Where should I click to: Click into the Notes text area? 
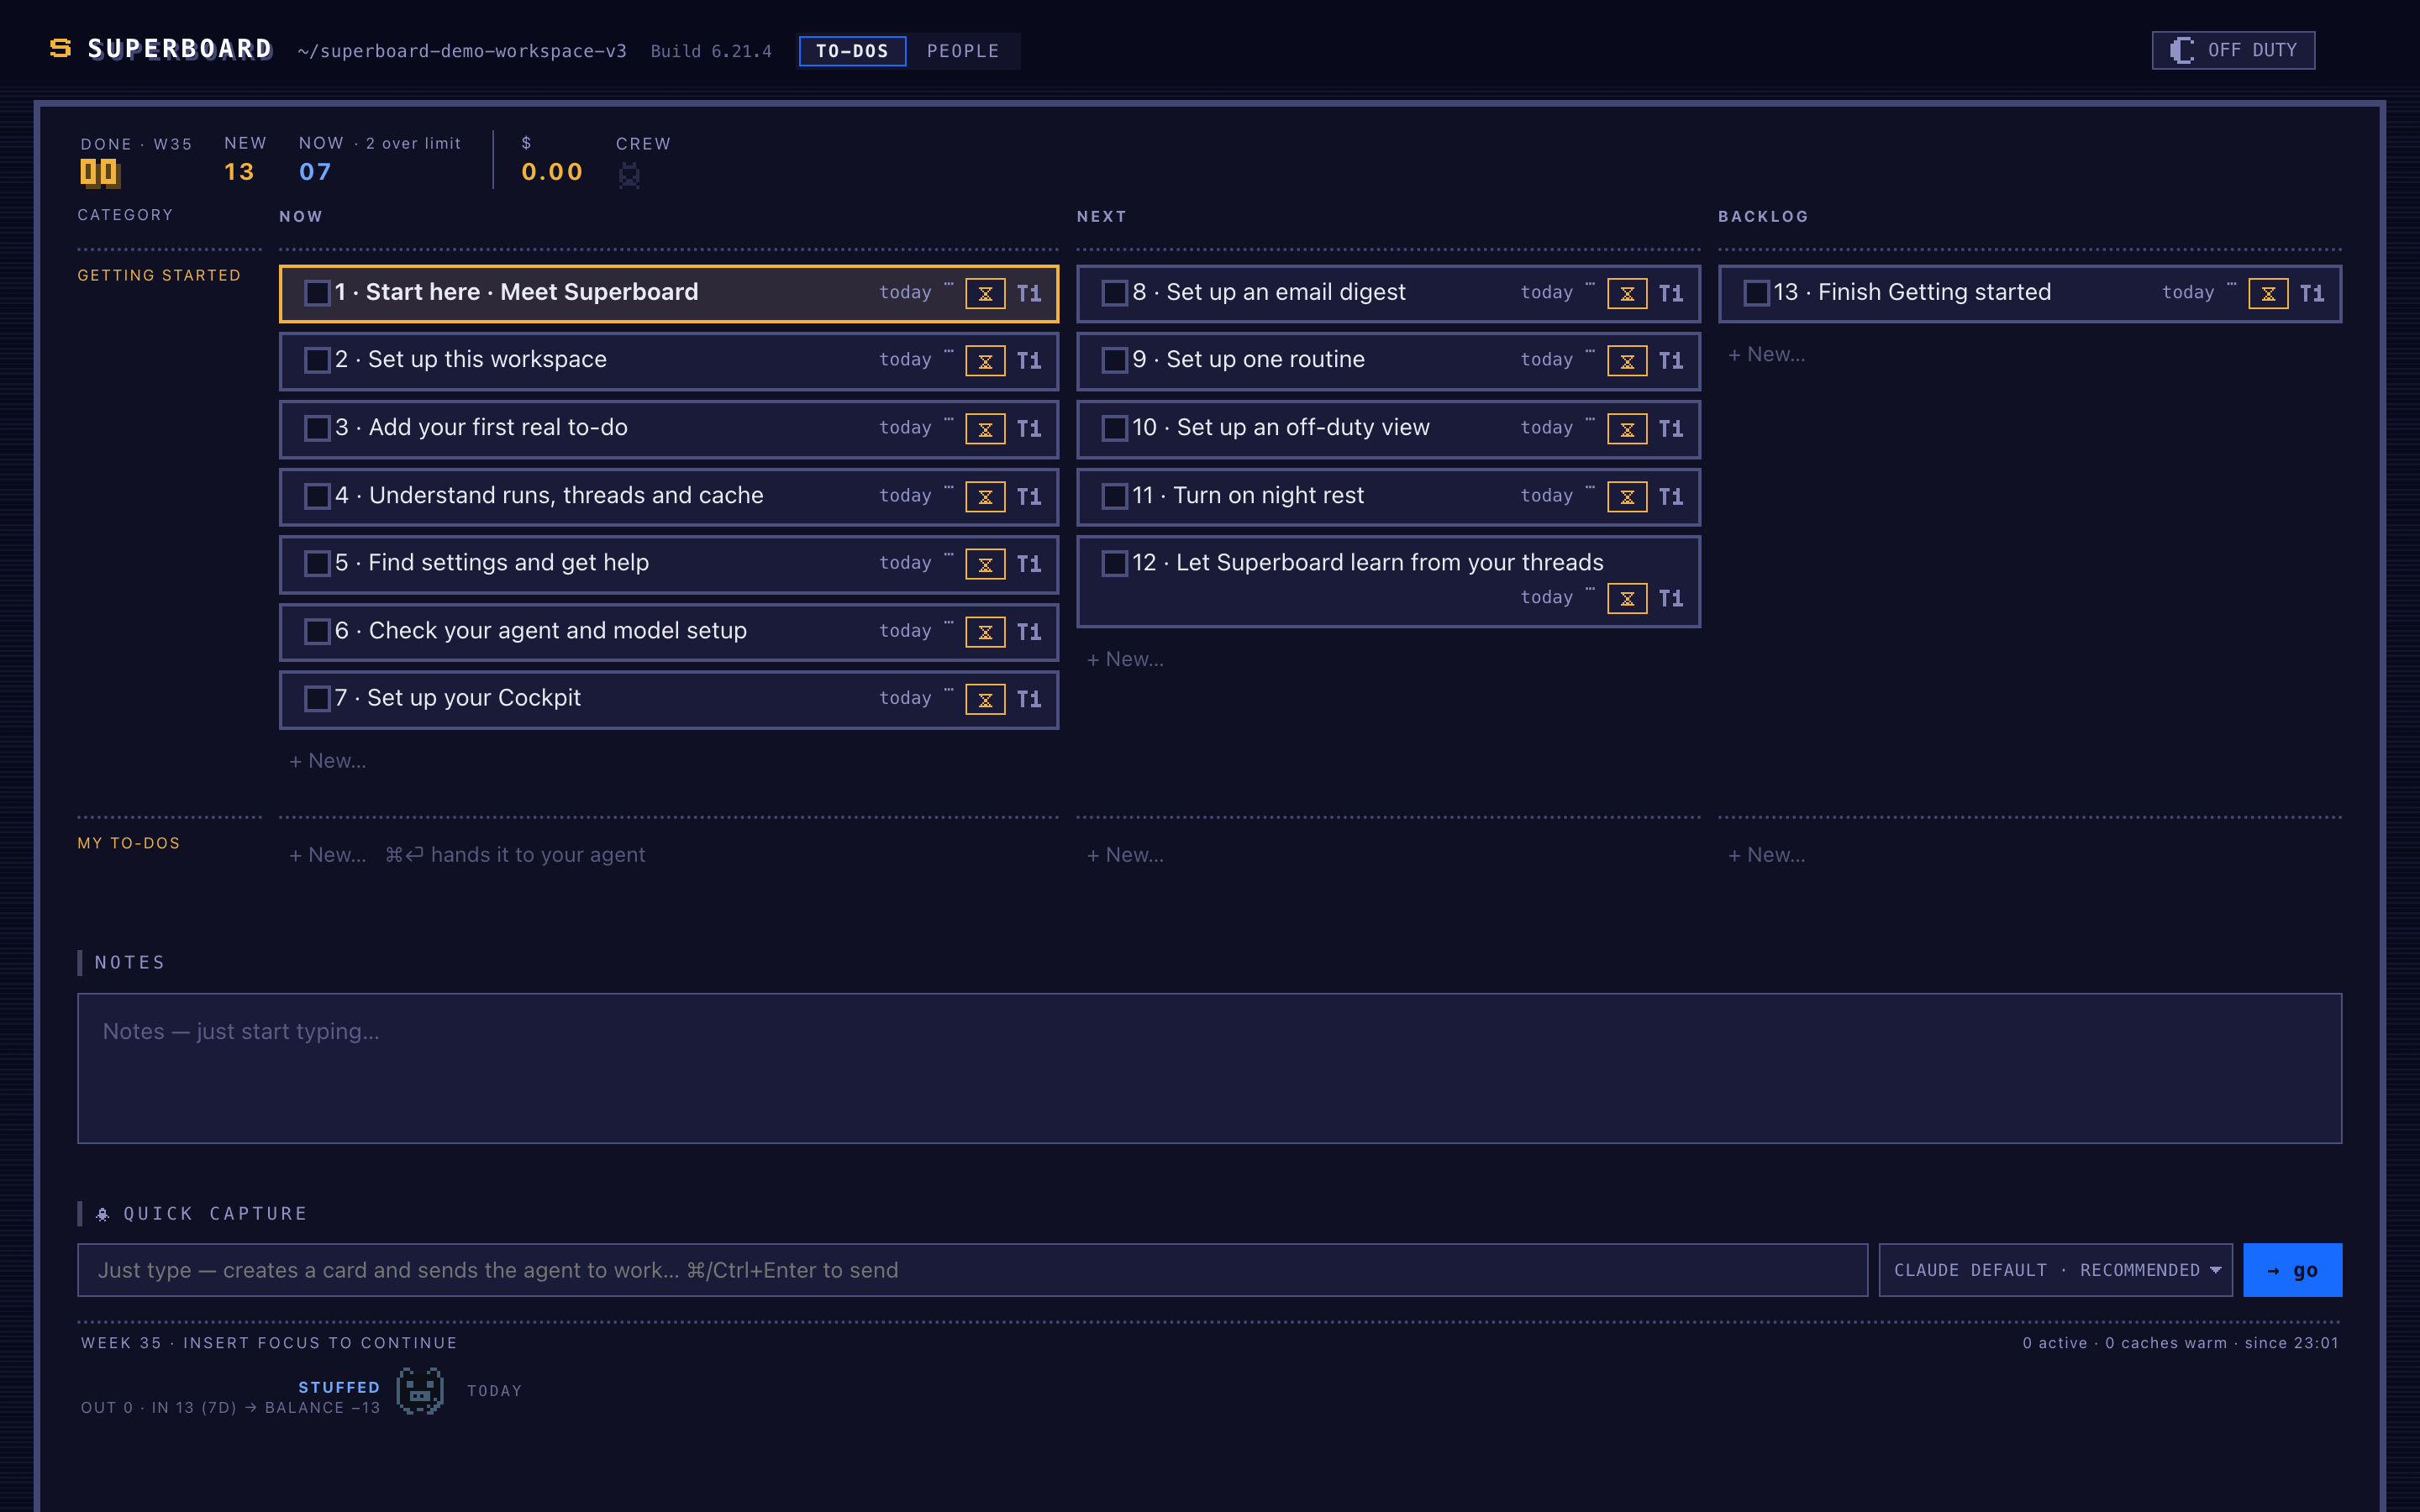(x=1209, y=1068)
